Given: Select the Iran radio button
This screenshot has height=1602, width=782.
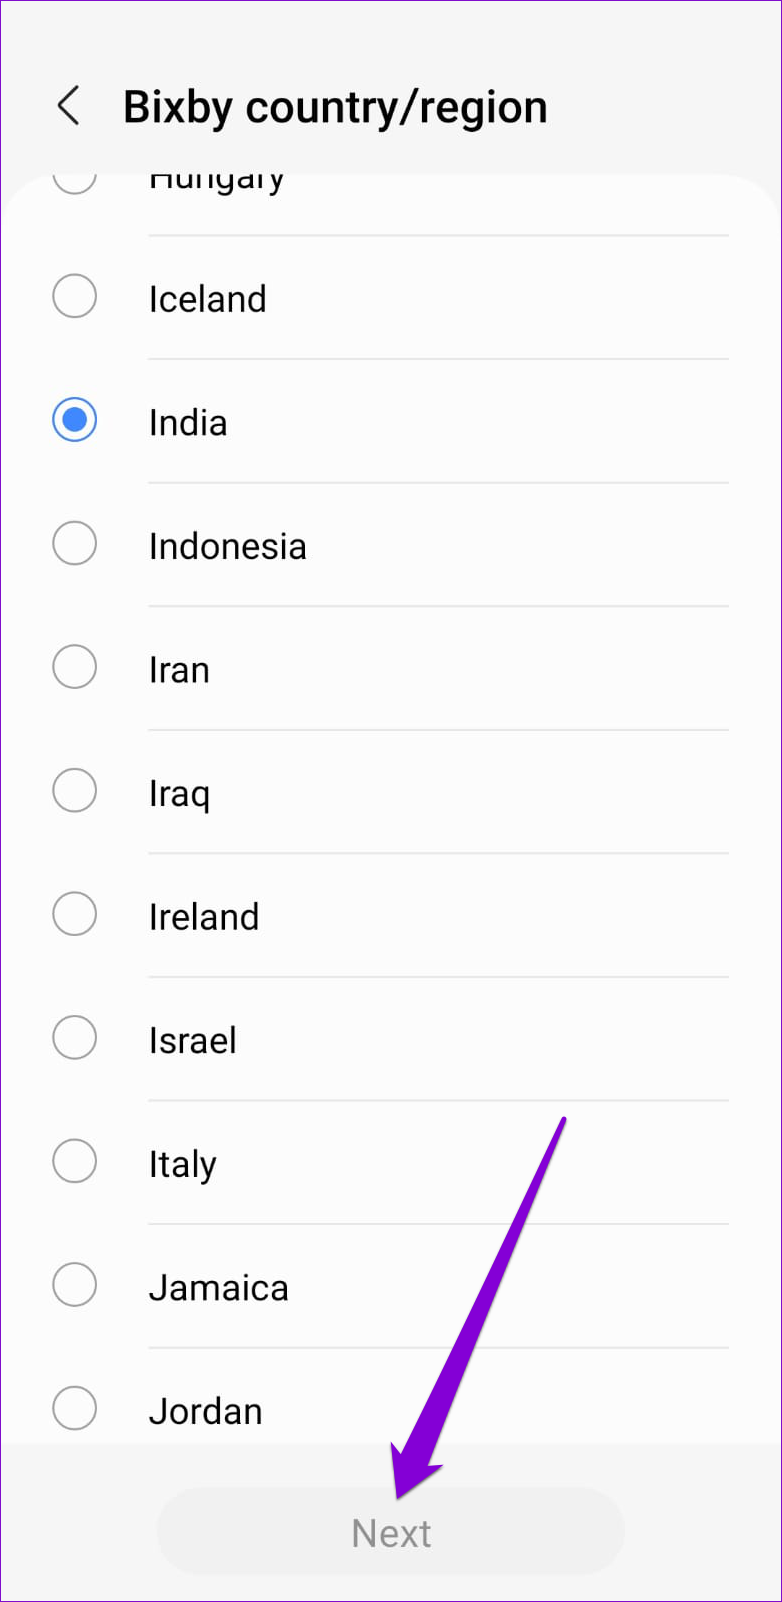Looking at the screenshot, I should tap(75, 668).
